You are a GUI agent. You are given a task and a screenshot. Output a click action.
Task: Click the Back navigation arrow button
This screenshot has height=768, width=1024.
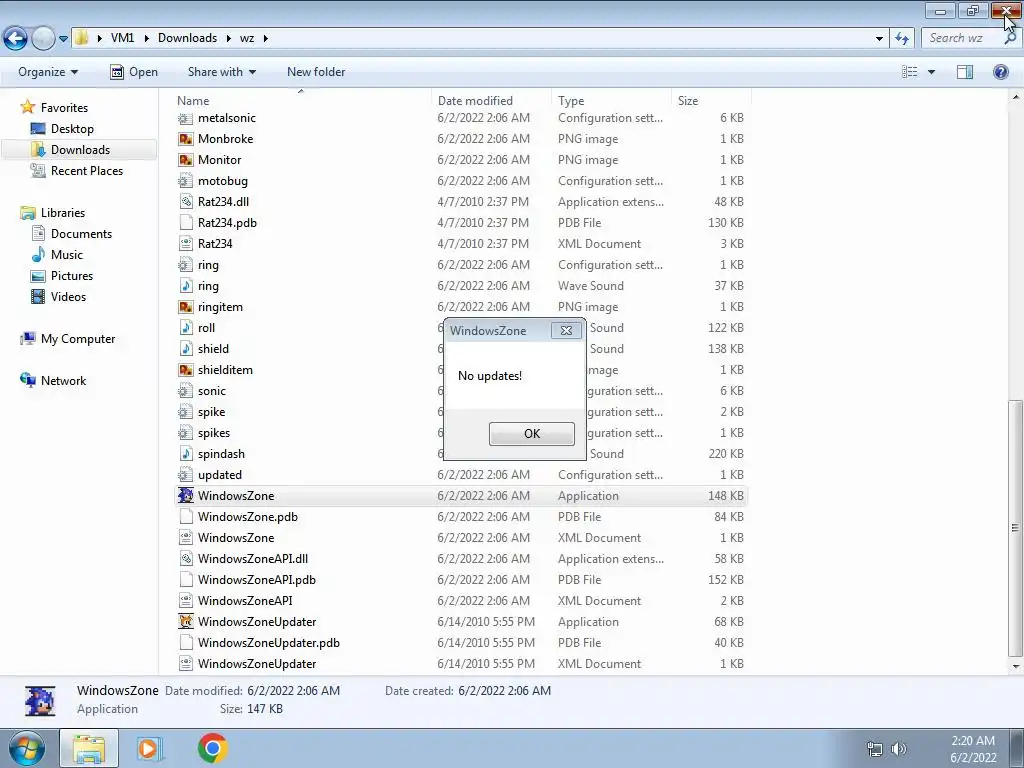point(16,39)
